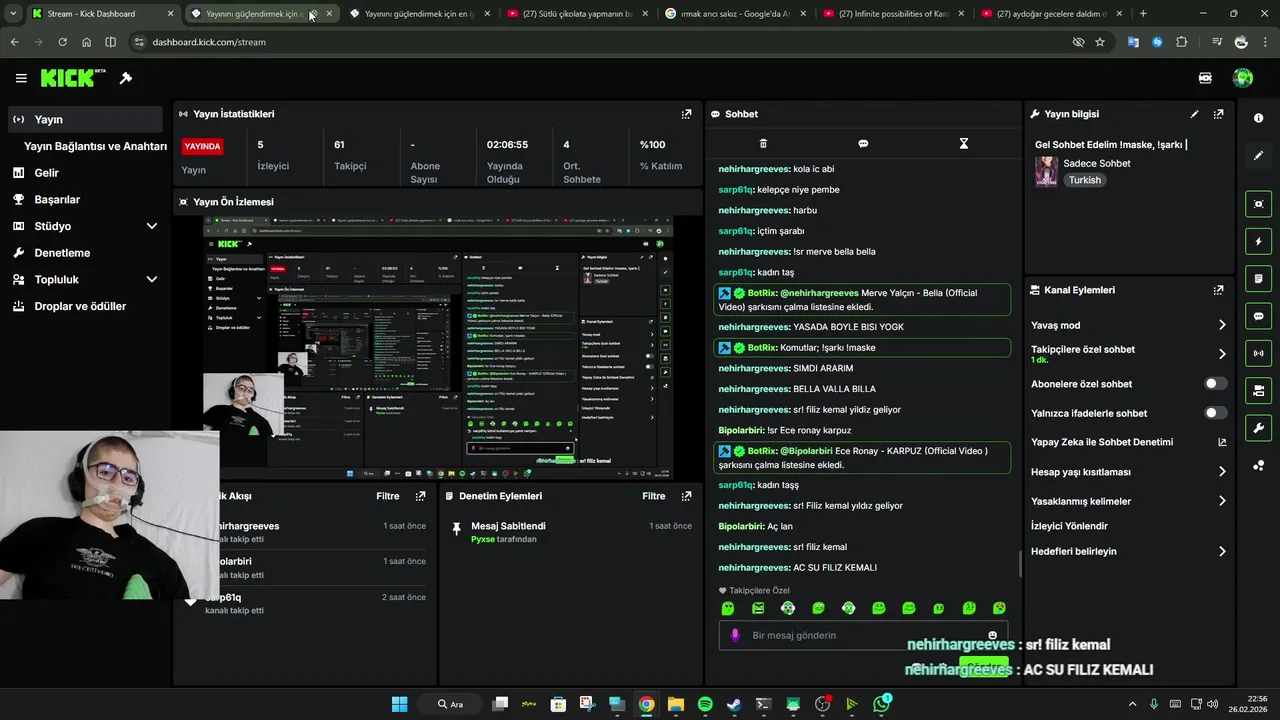This screenshot has width=1280, height=720.
Task: Click the first green emote under Takipçilere Özel
Action: (x=728, y=608)
